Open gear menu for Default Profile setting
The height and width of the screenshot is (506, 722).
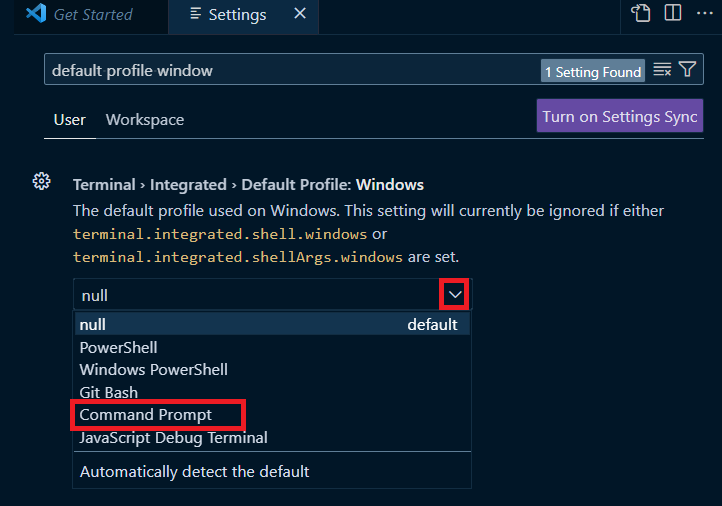tap(41, 181)
